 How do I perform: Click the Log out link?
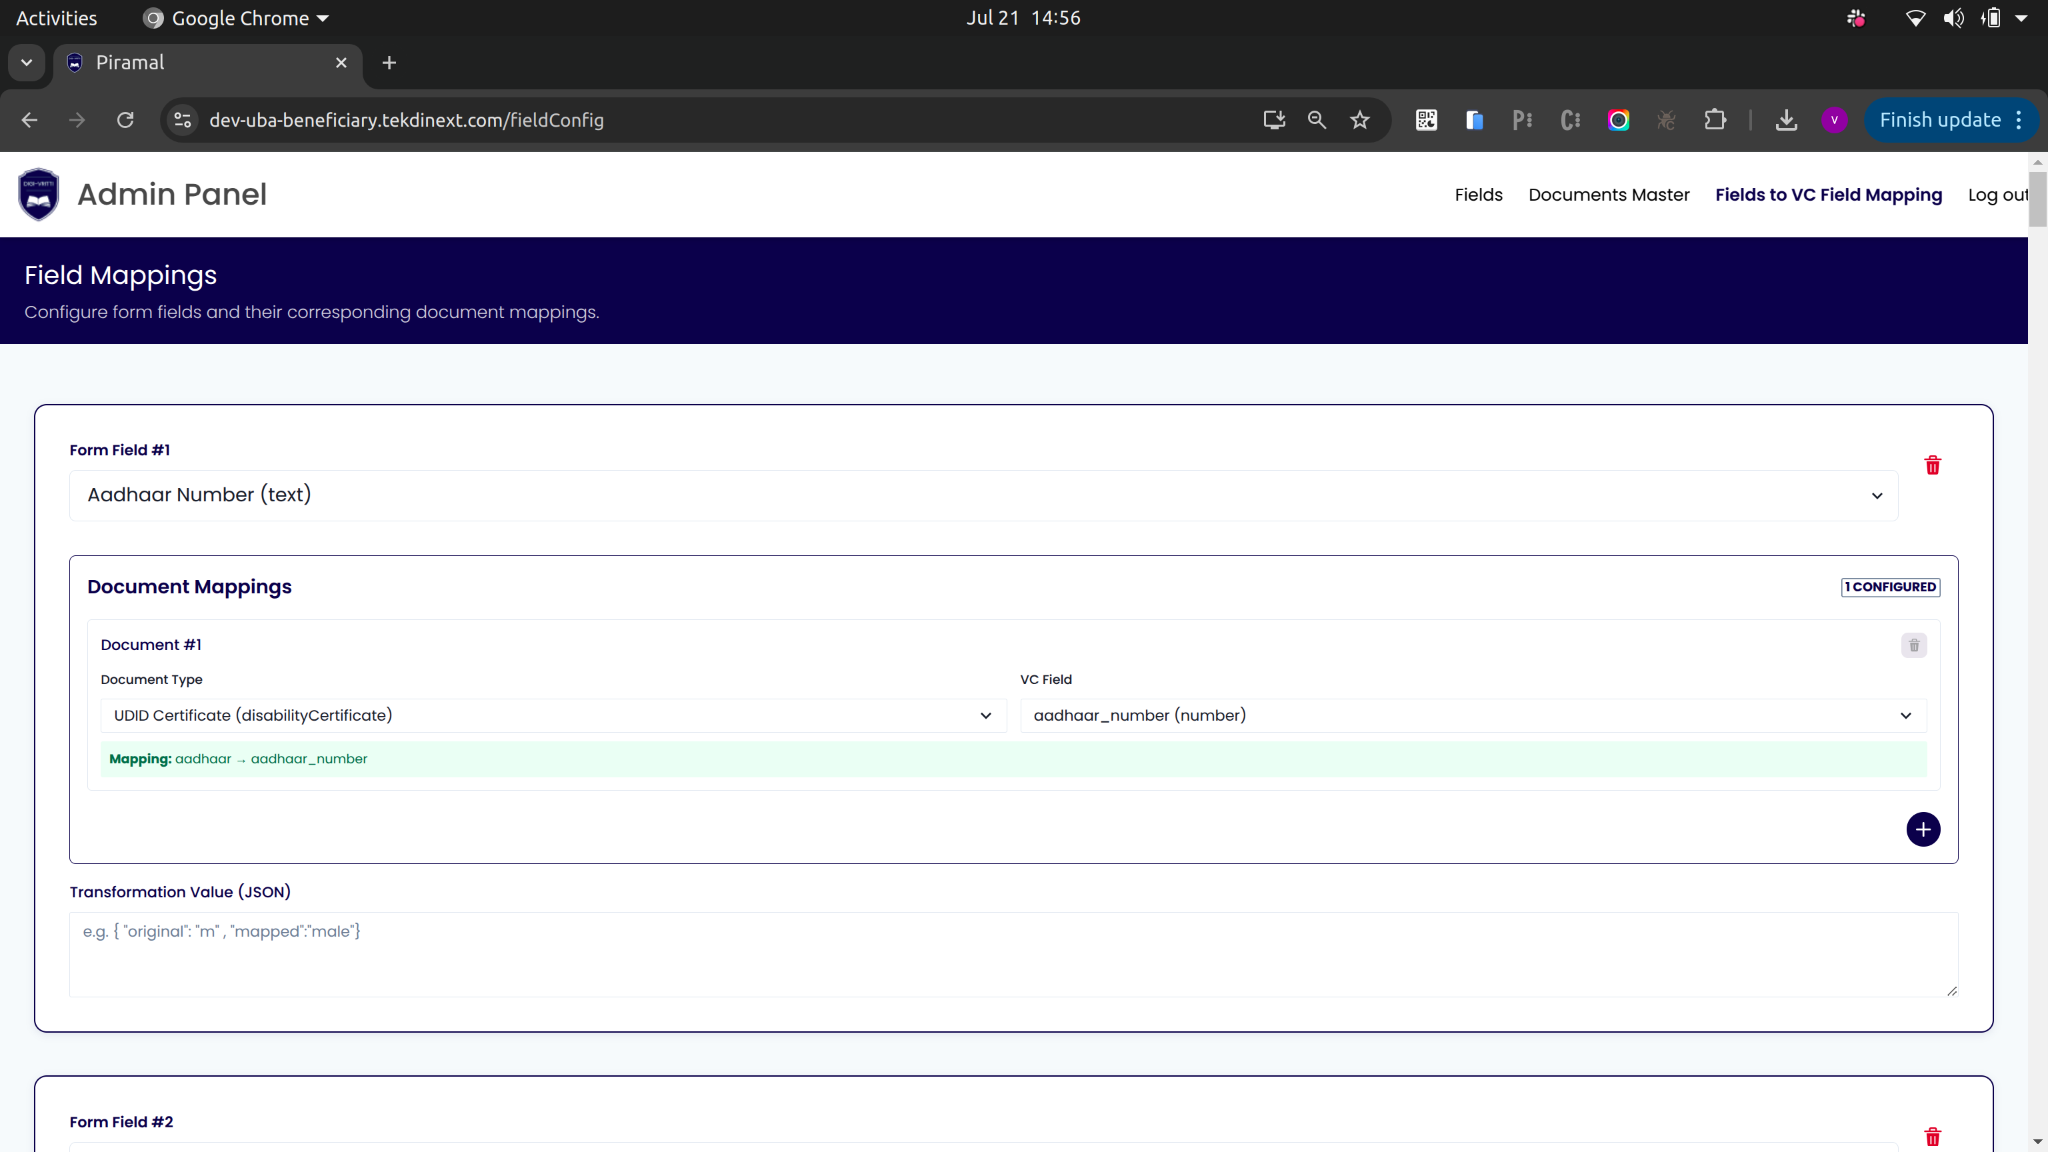point(1996,195)
